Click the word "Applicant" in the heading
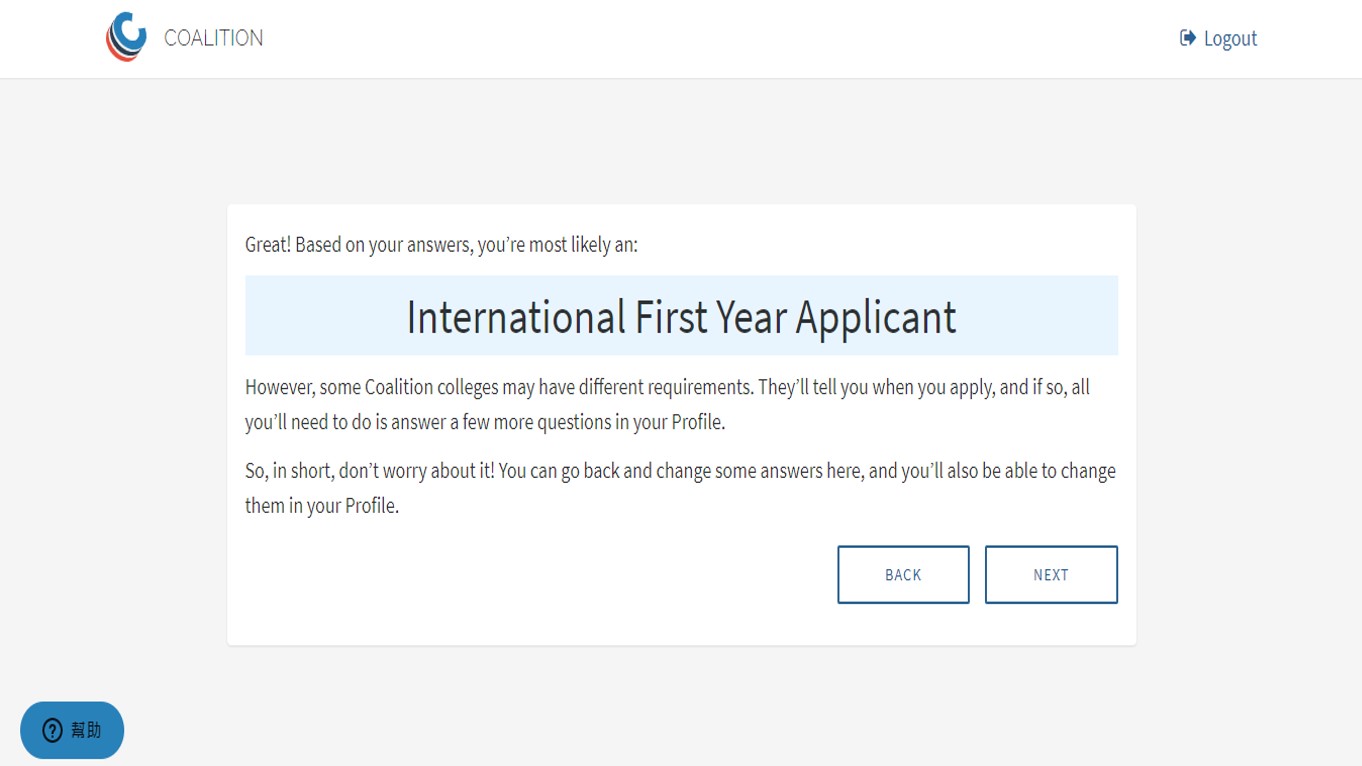This screenshot has width=1362, height=766. (x=875, y=316)
